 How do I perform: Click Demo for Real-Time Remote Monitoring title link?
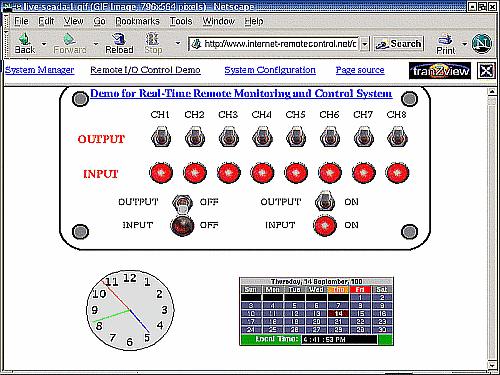(241, 93)
